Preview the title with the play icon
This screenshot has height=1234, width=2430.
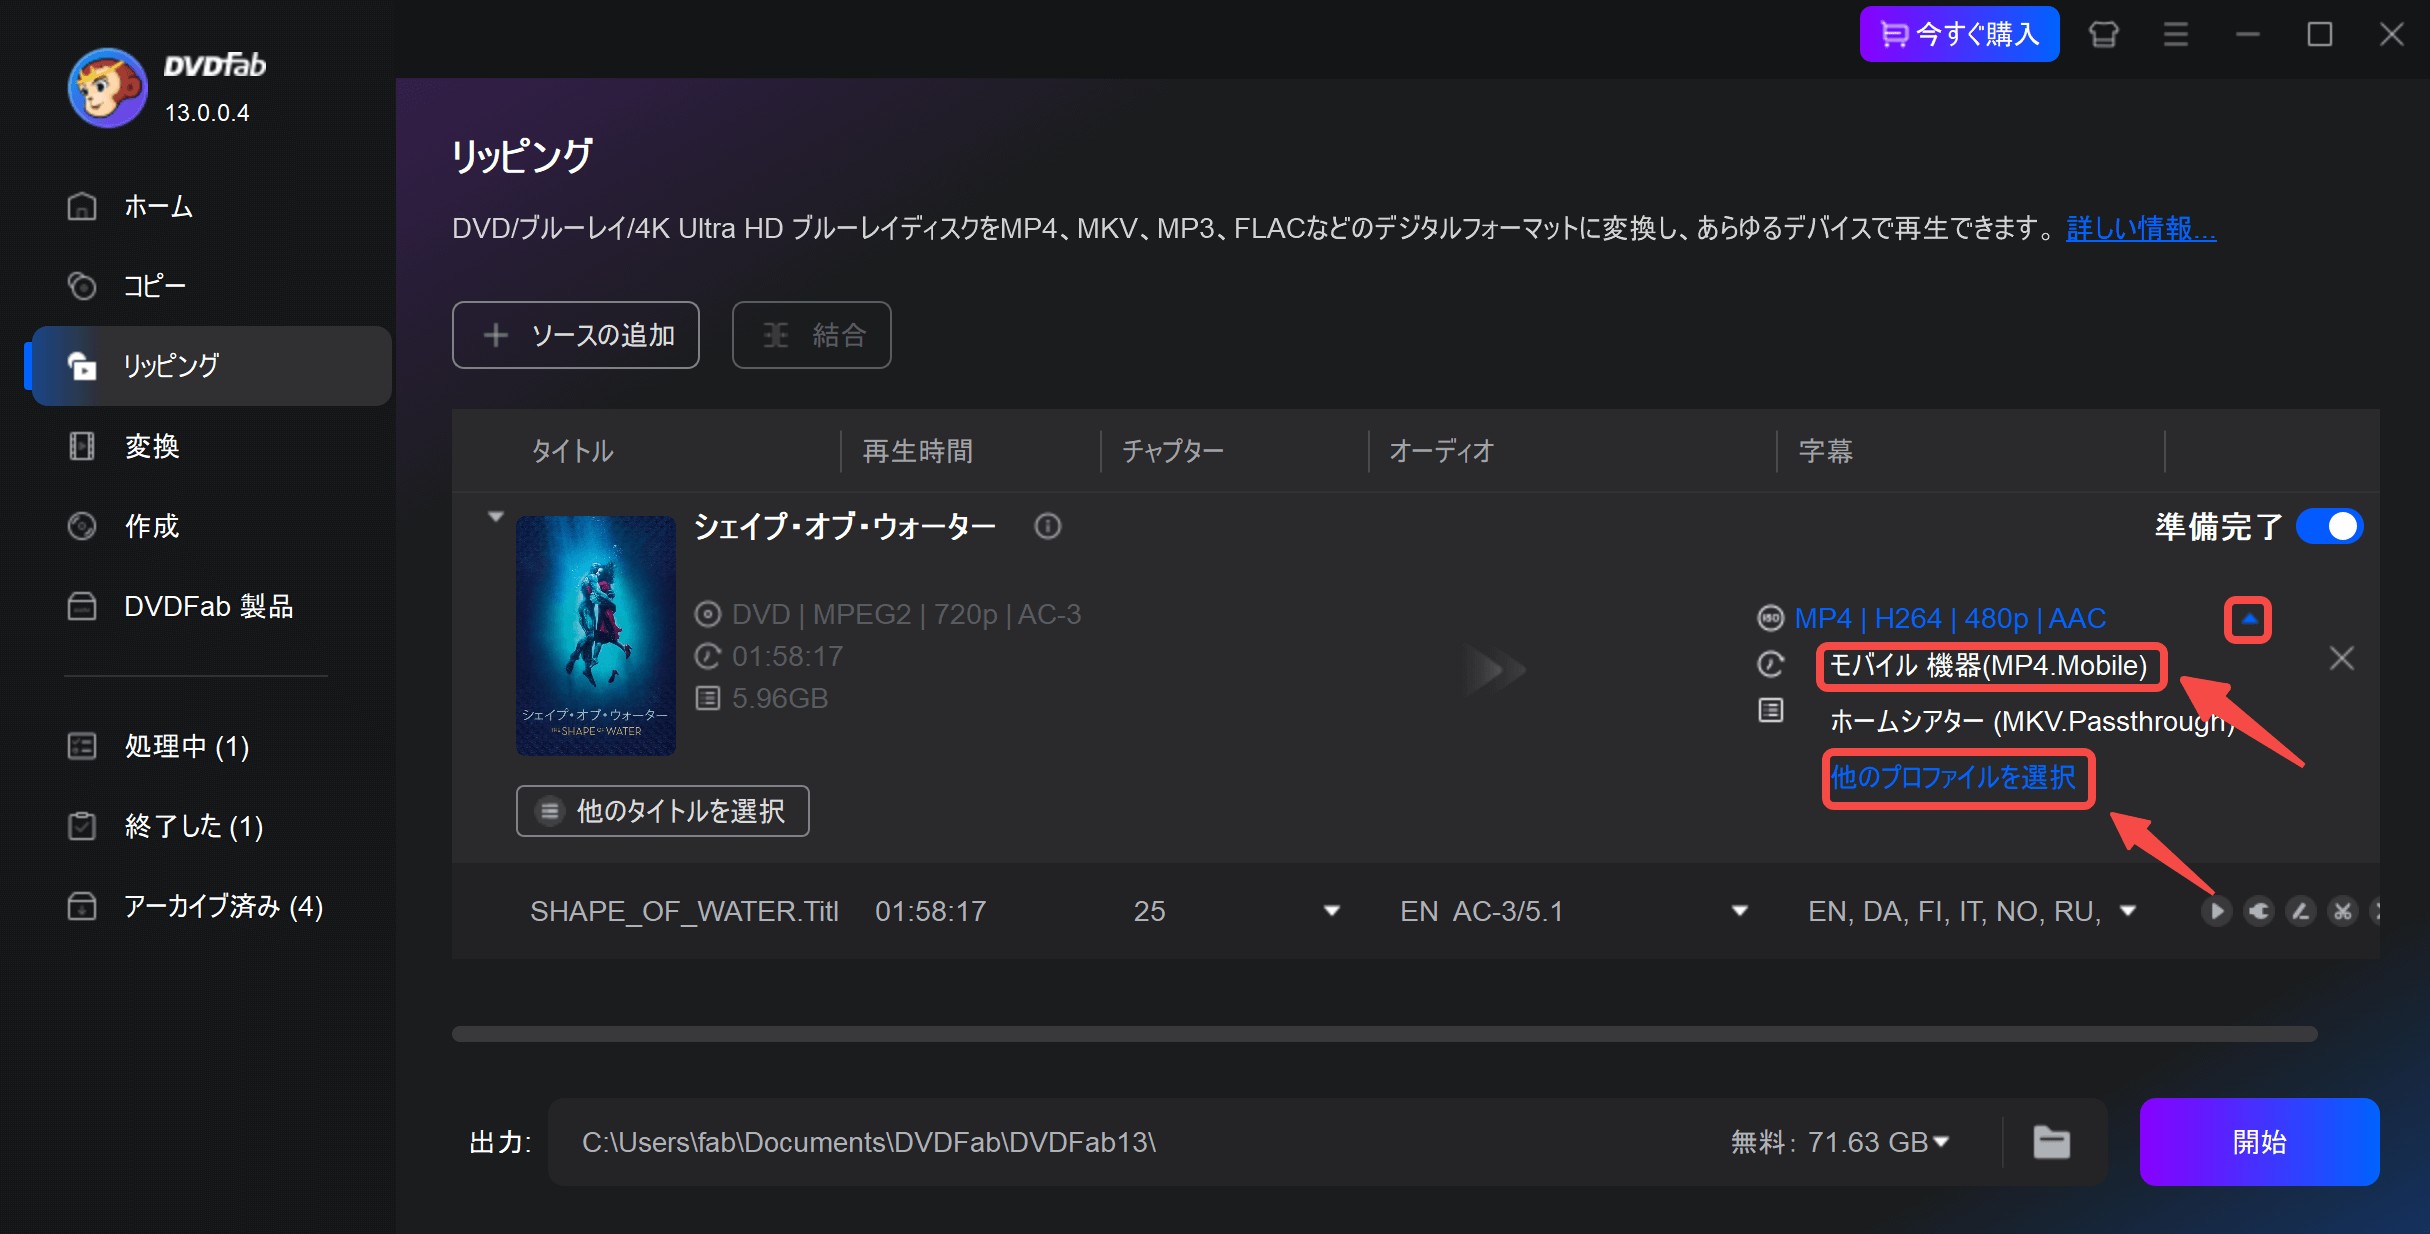pyautogui.click(x=2217, y=911)
